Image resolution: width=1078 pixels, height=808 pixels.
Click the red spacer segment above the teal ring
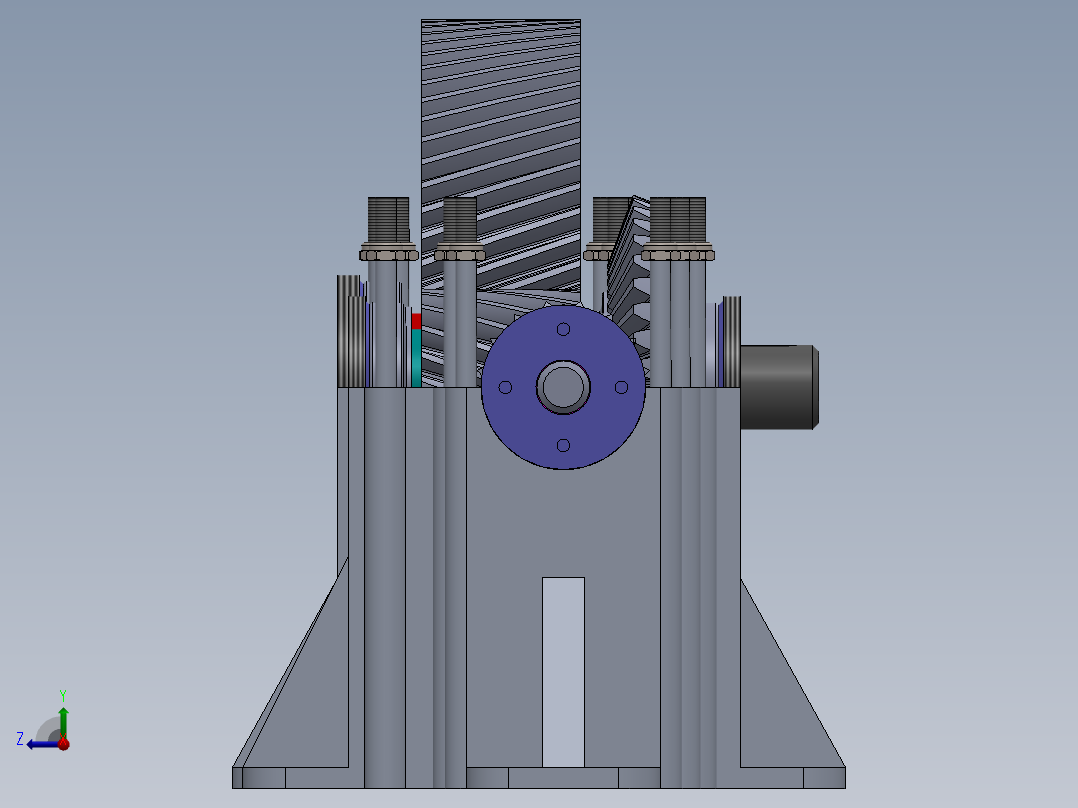[418, 320]
